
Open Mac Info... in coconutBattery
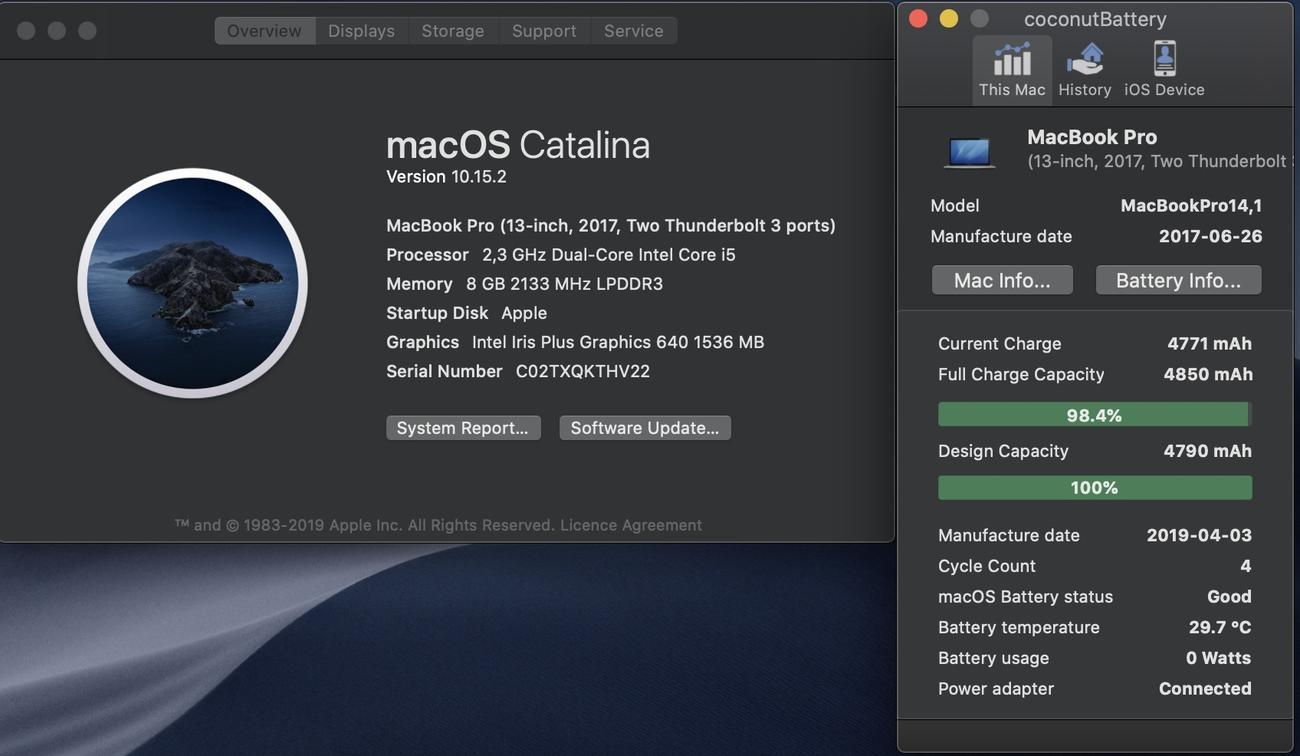1002,280
